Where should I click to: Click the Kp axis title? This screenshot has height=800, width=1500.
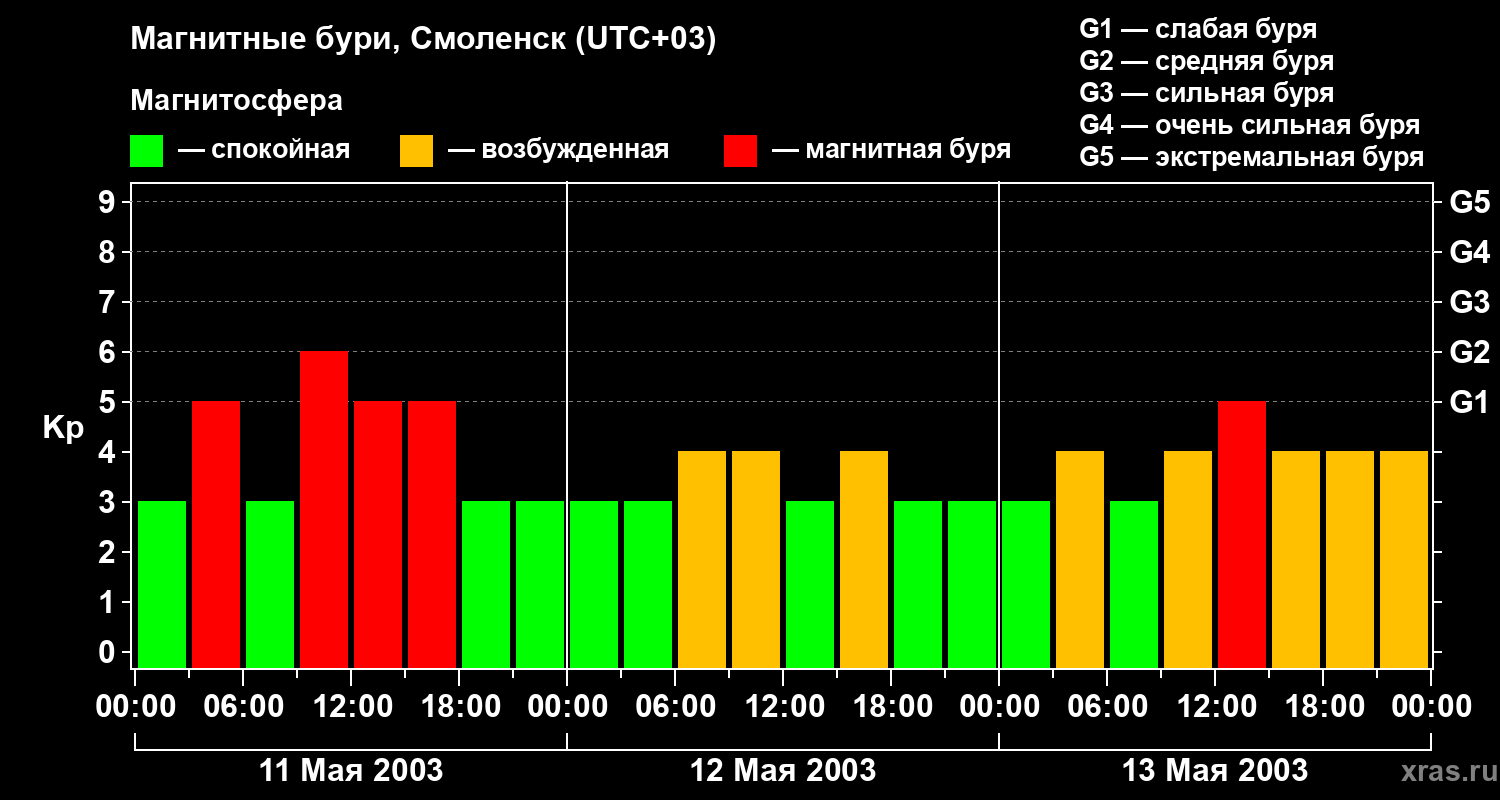(x=63, y=429)
